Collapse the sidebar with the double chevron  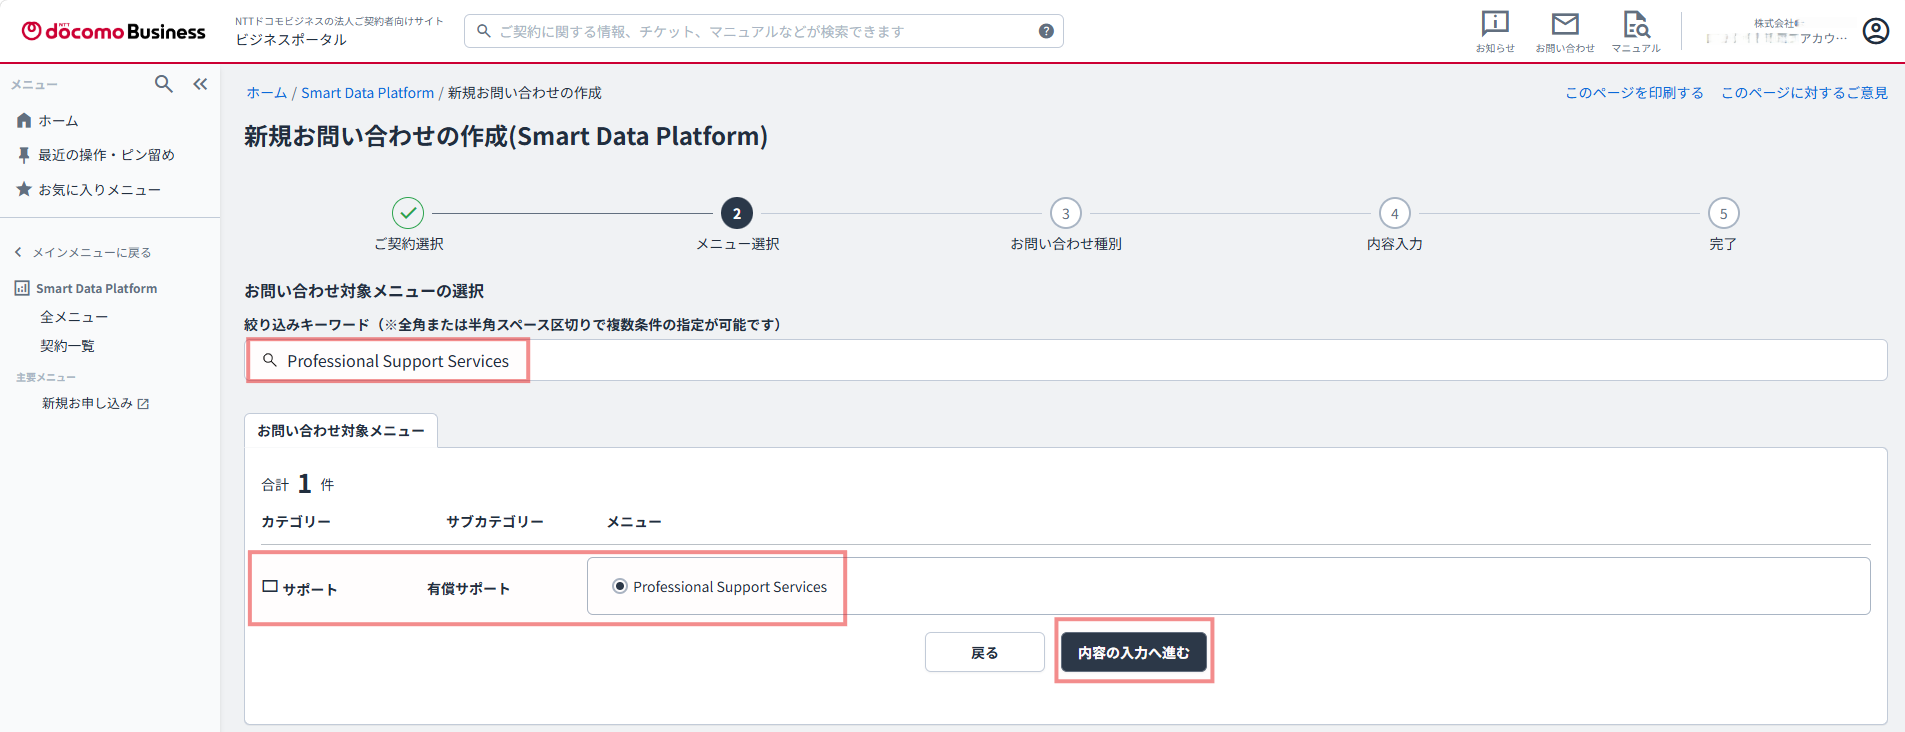point(200,84)
